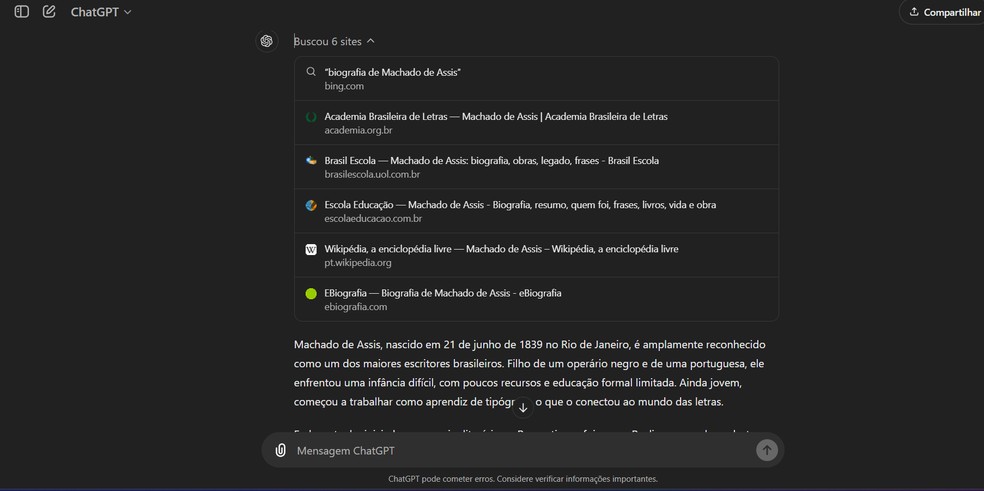
Task: Click the brasilescola.uol.com.br domain text
Action: pos(372,175)
